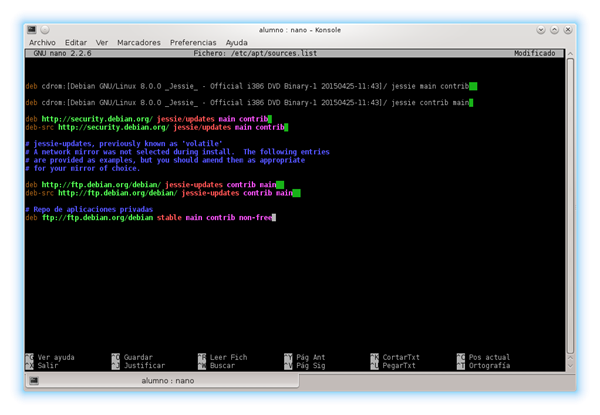
Task: Click the 'Modificado' status text
Action: (535, 53)
